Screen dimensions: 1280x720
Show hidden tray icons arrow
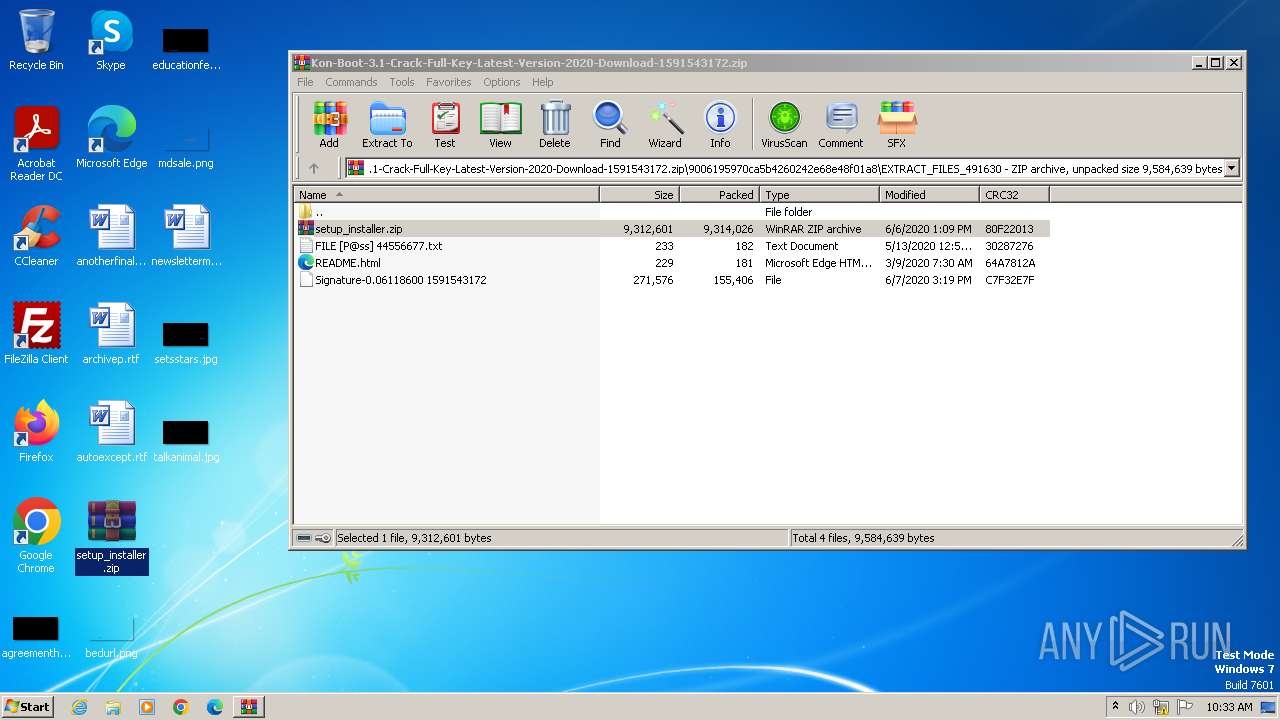pos(1115,706)
